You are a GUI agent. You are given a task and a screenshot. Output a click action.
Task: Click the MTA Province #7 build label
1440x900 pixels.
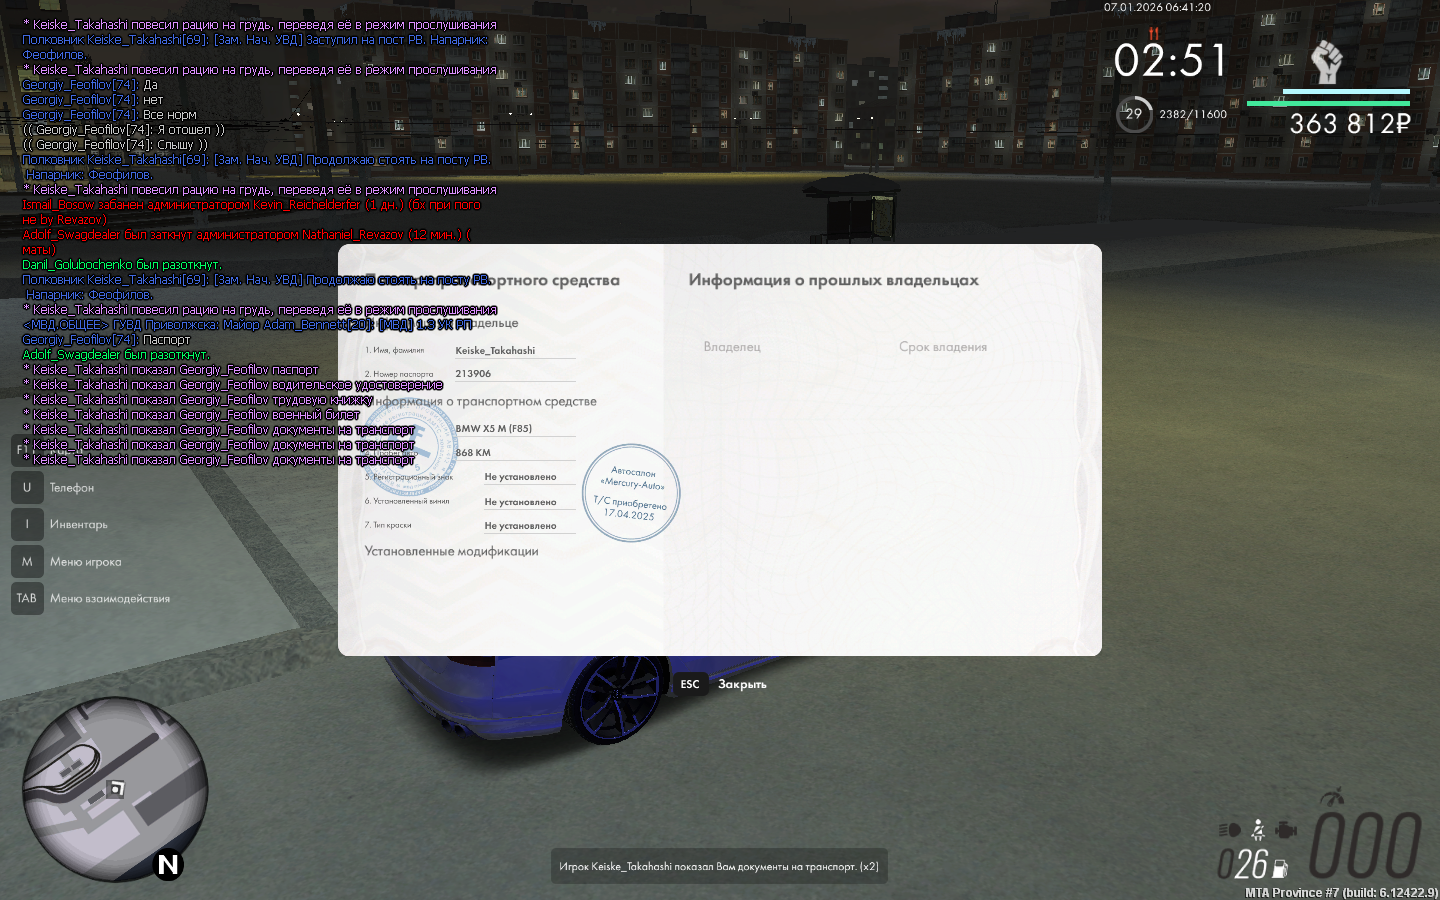(1341, 892)
